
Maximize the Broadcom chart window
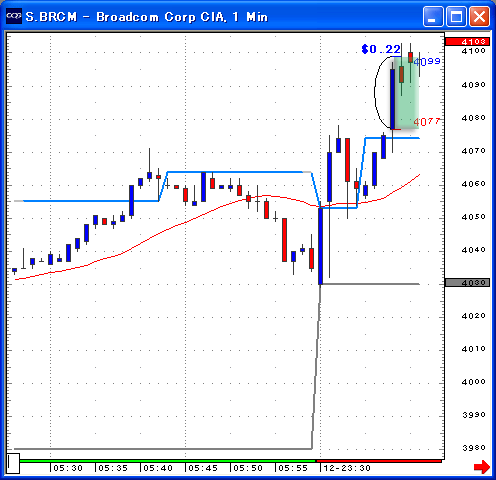(456, 16)
